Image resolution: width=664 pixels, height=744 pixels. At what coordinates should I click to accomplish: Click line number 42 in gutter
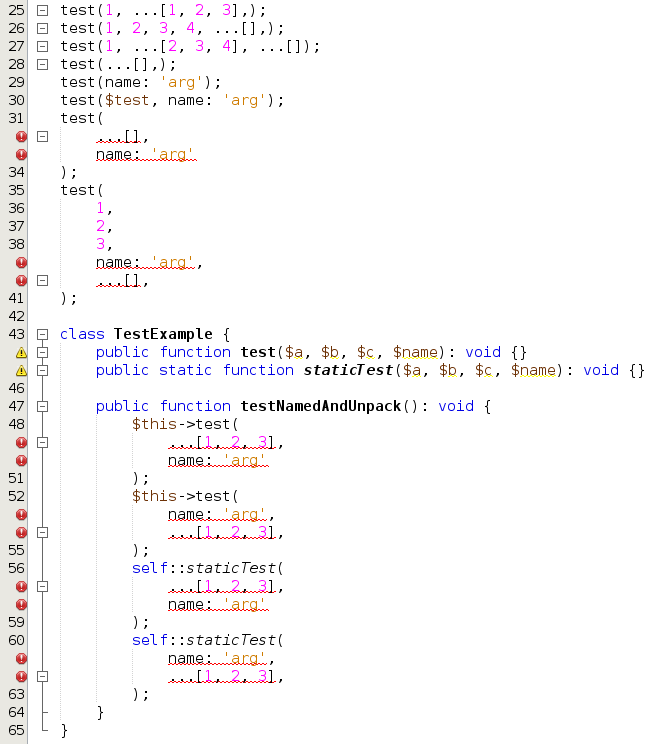16,316
